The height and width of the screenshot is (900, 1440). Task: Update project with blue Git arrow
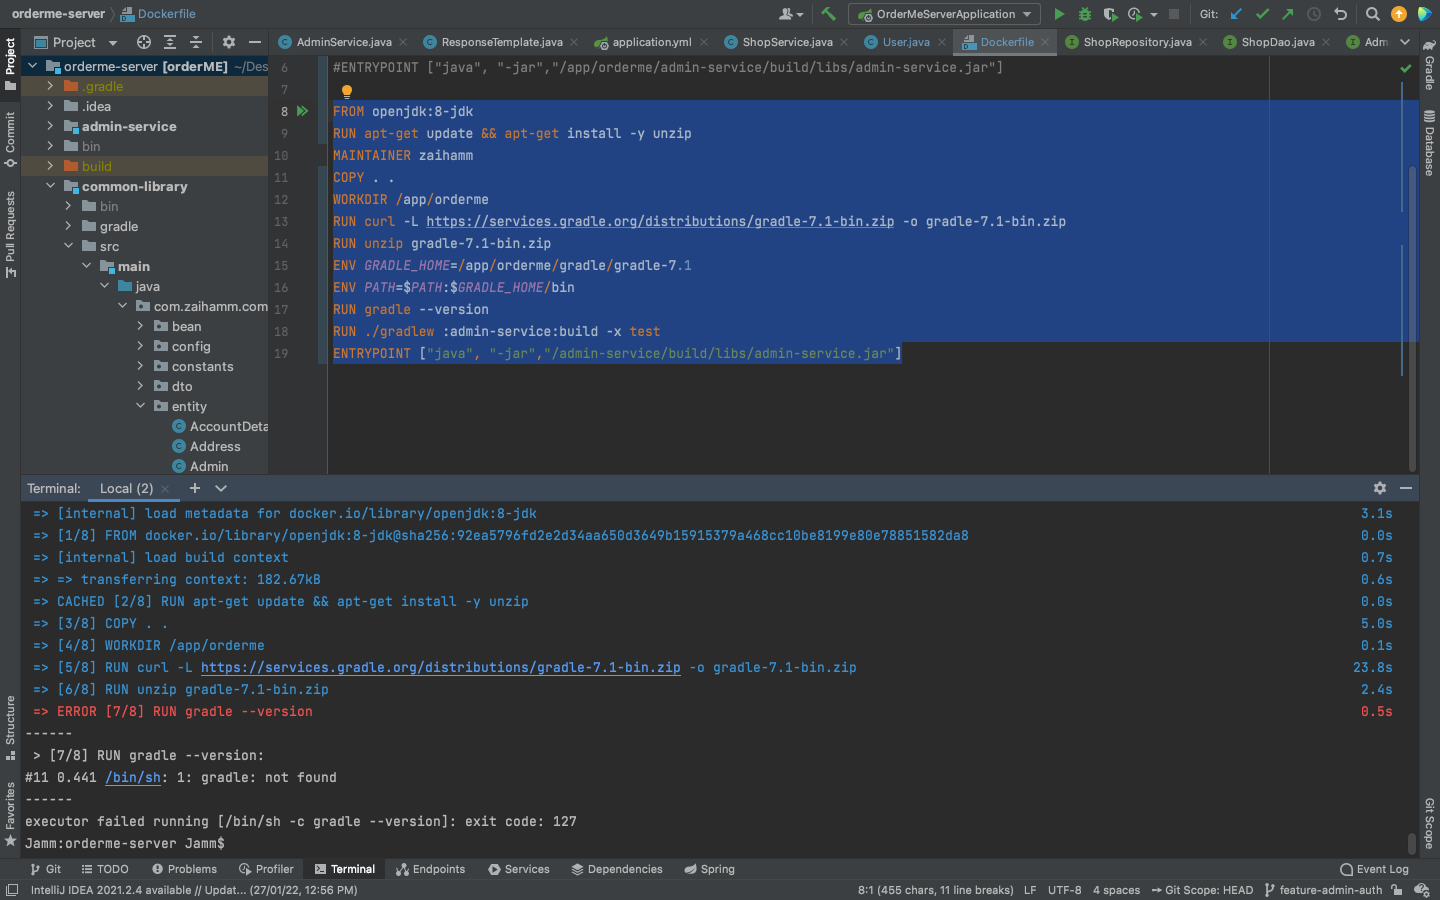1237,14
